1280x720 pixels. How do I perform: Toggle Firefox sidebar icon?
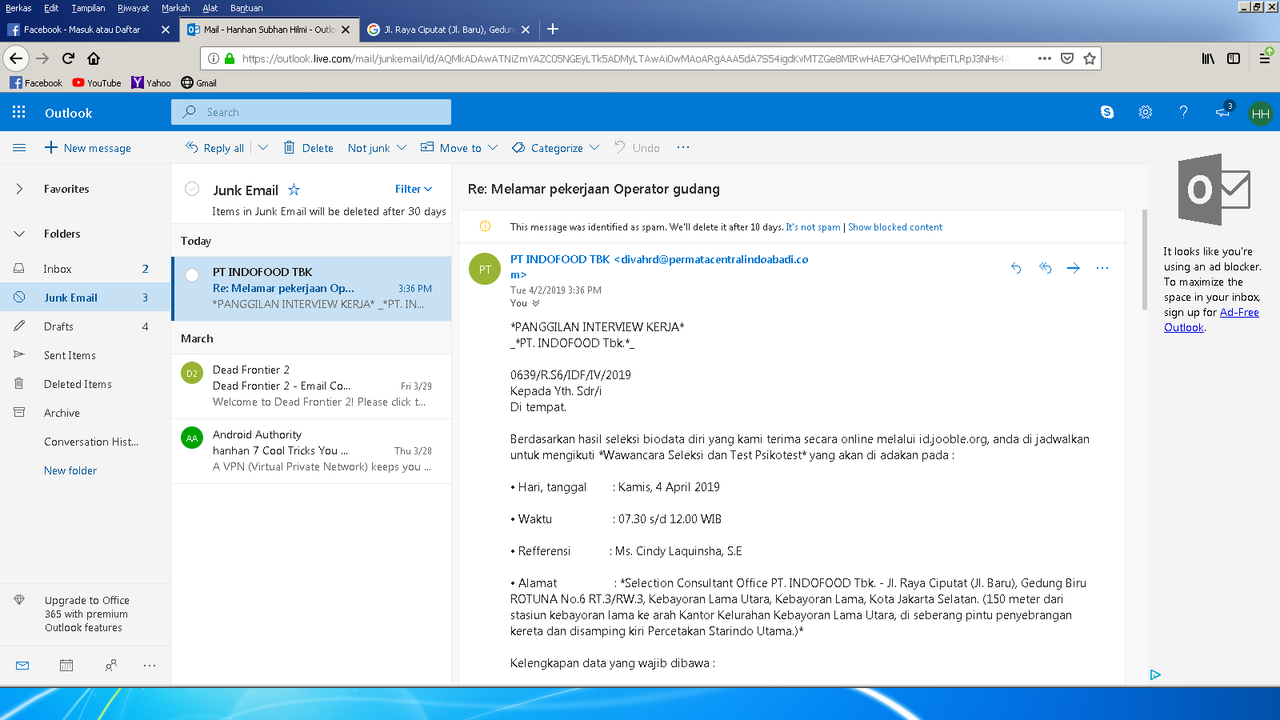pos(1234,58)
